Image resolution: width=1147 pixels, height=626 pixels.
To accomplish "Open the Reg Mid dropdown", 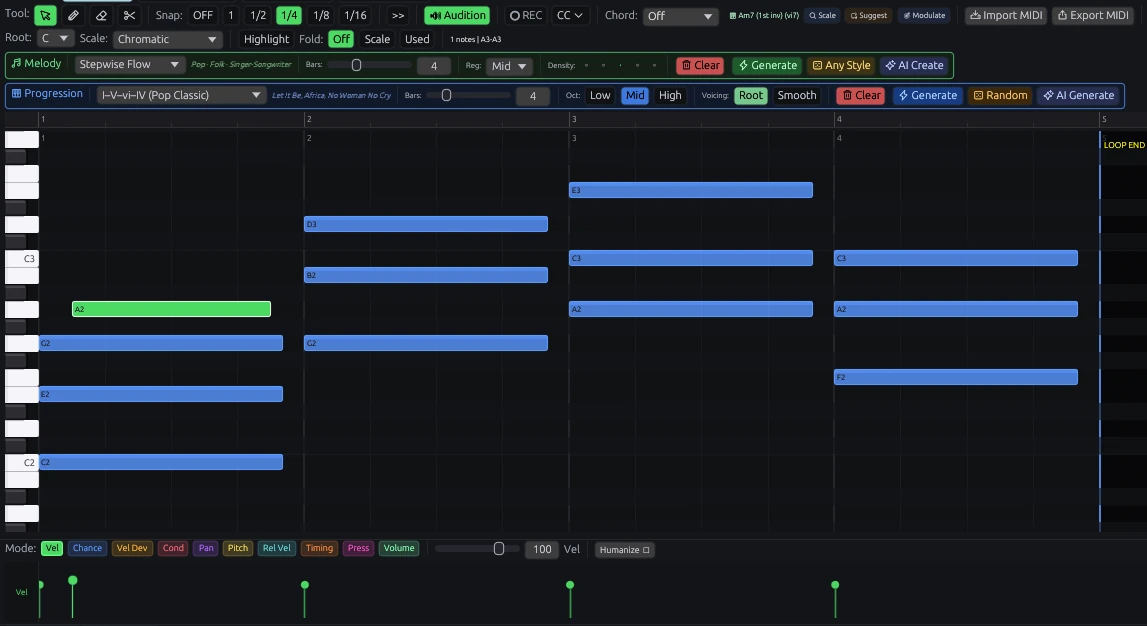I will click(x=509, y=66).
